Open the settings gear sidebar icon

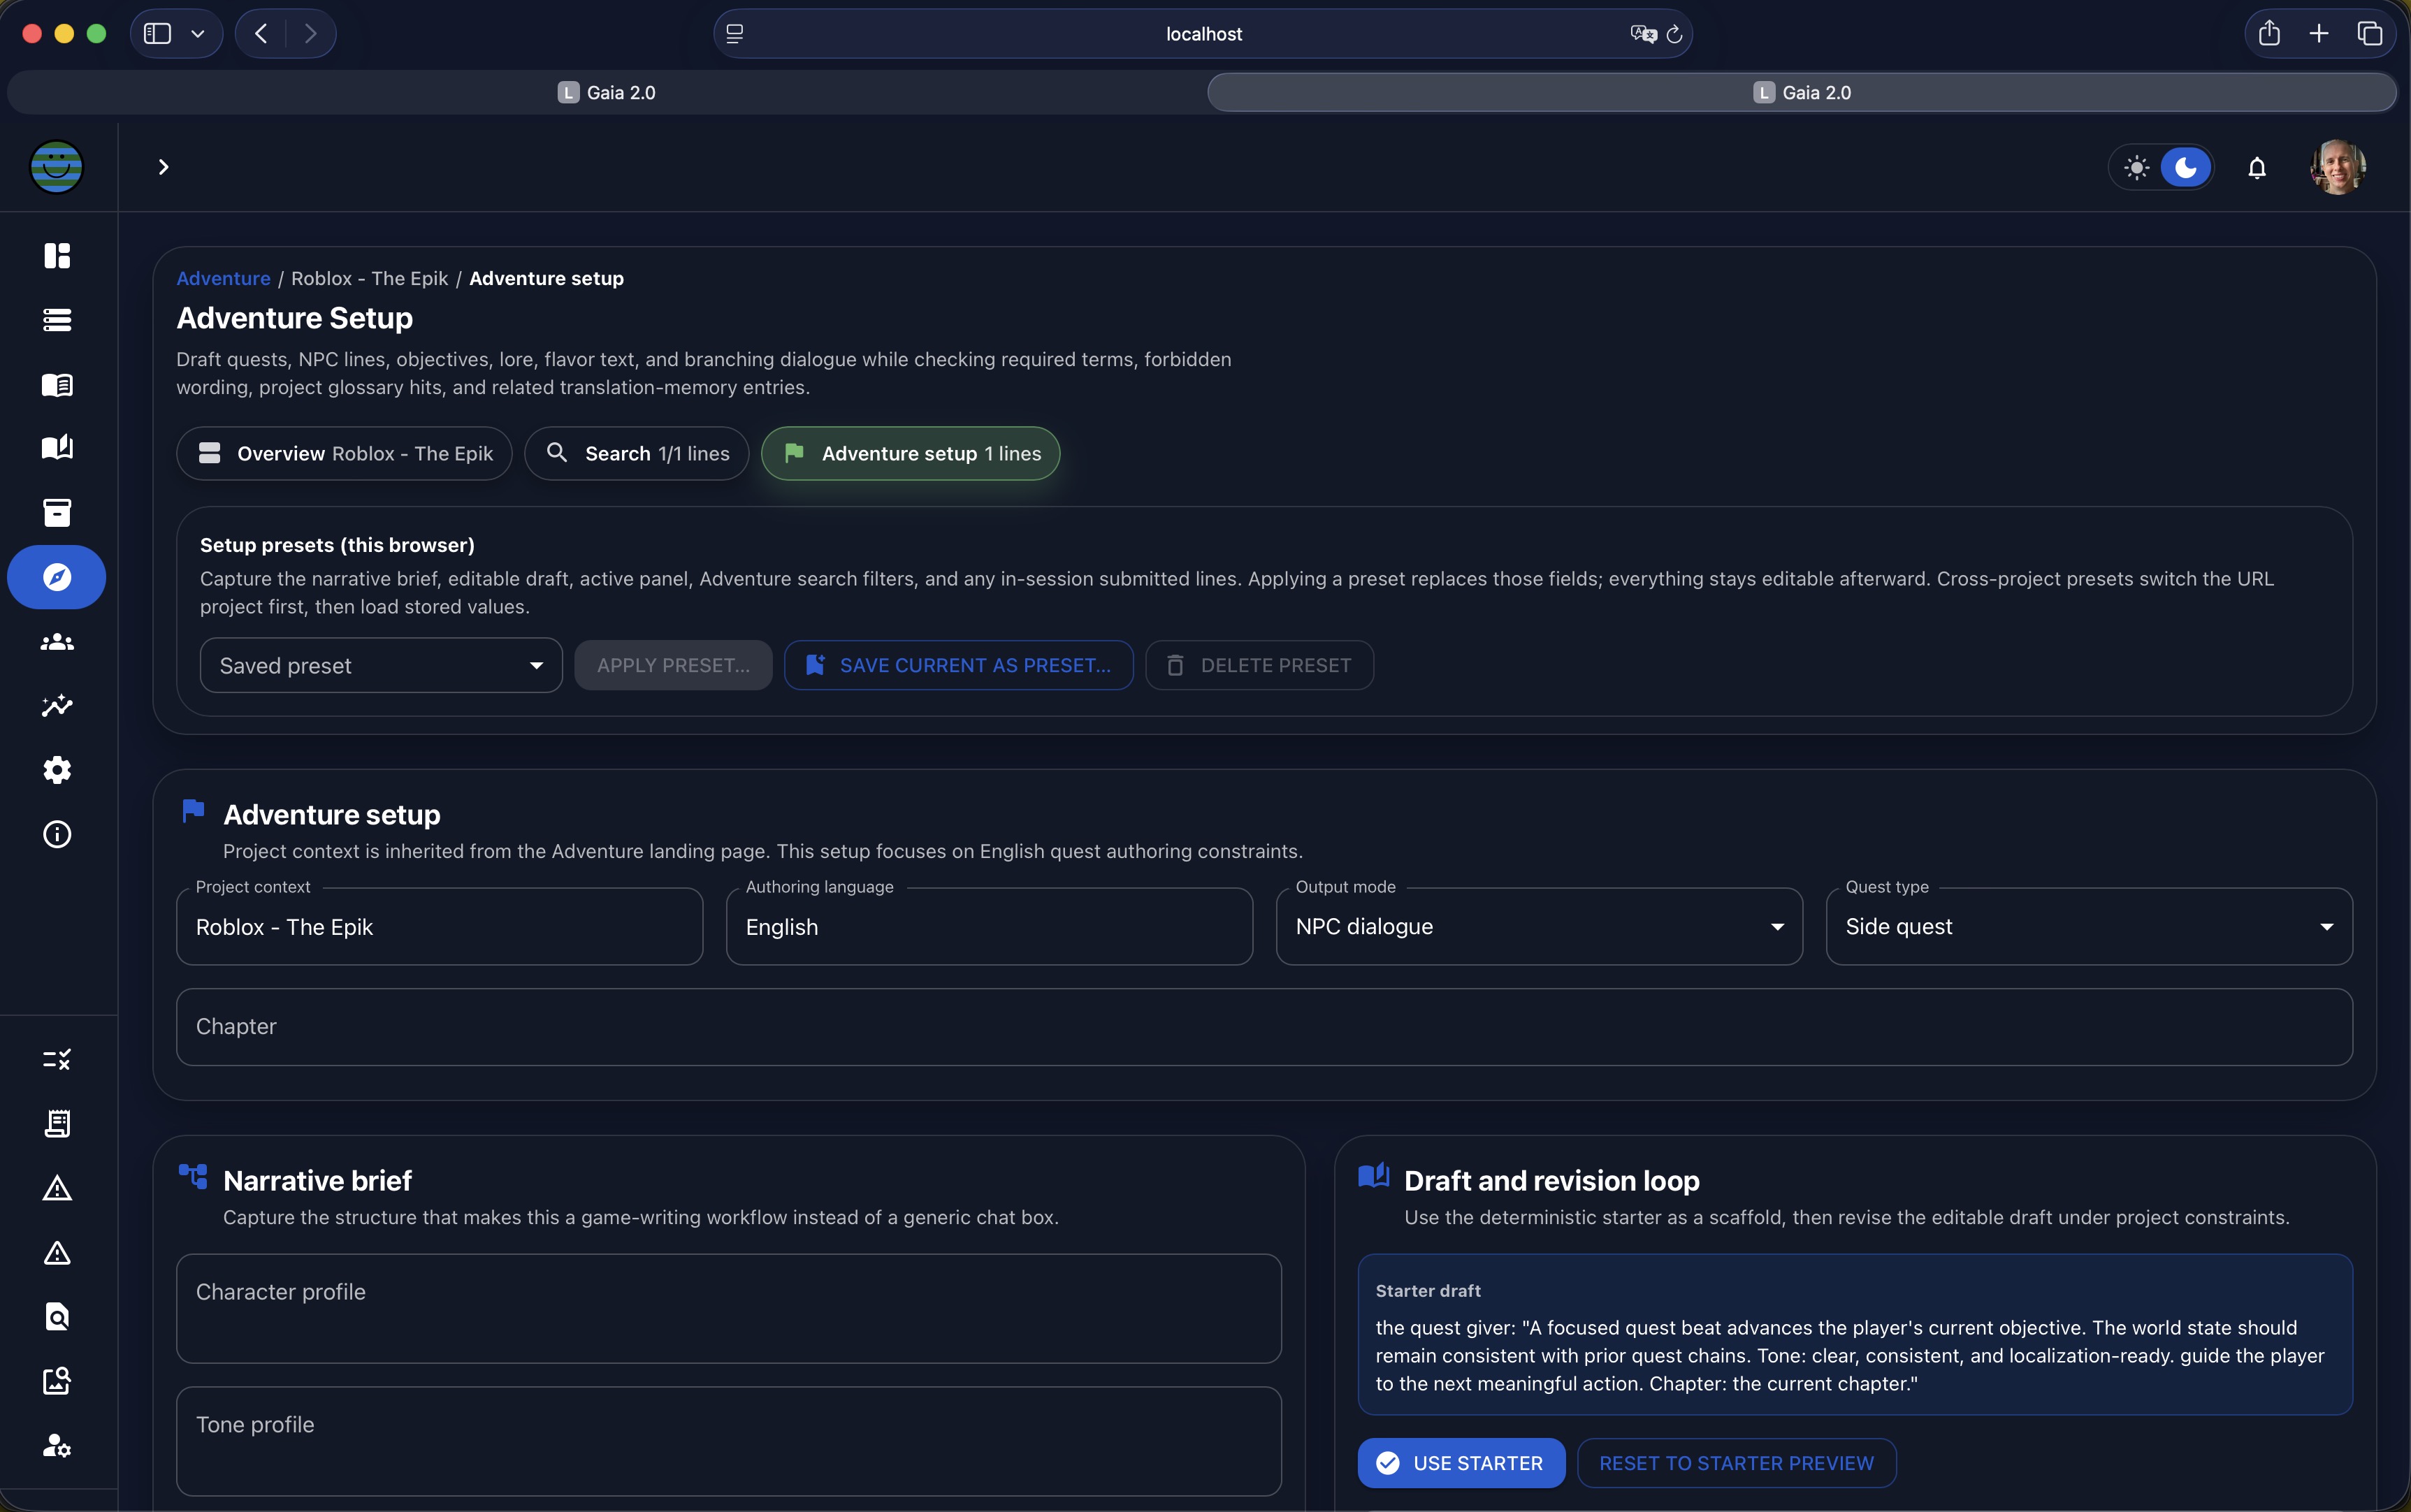click(x=57, y=770)
